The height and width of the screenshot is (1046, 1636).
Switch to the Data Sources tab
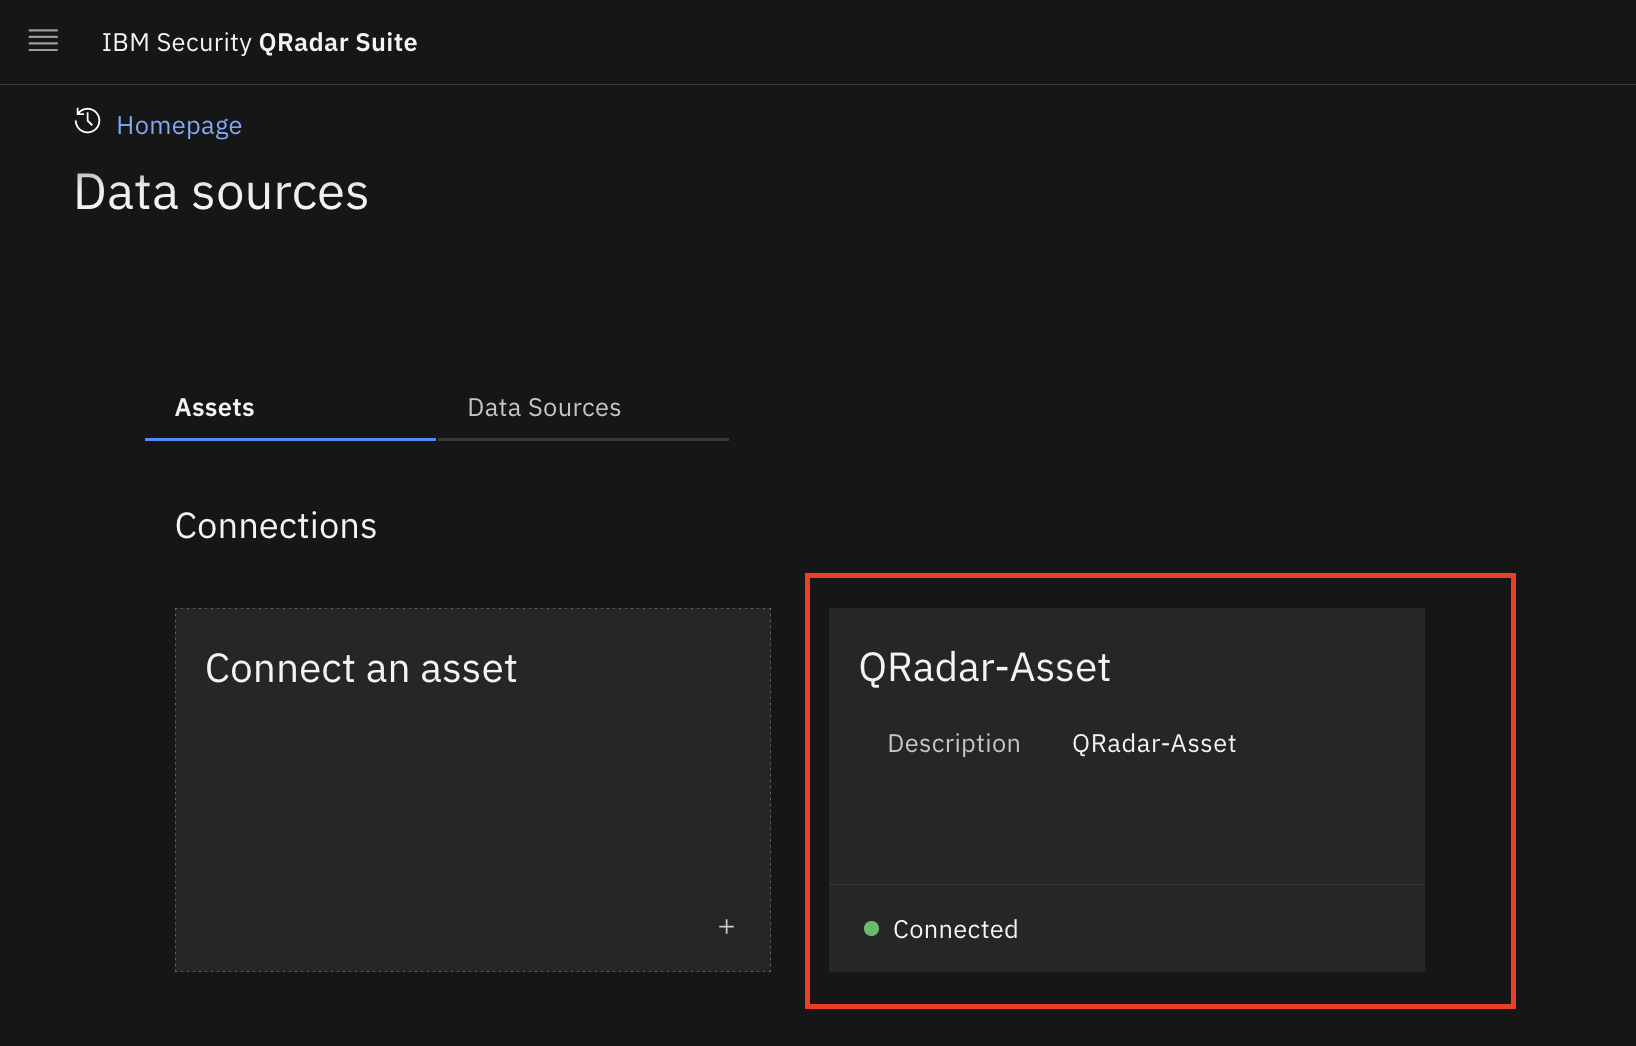(544, 408)
